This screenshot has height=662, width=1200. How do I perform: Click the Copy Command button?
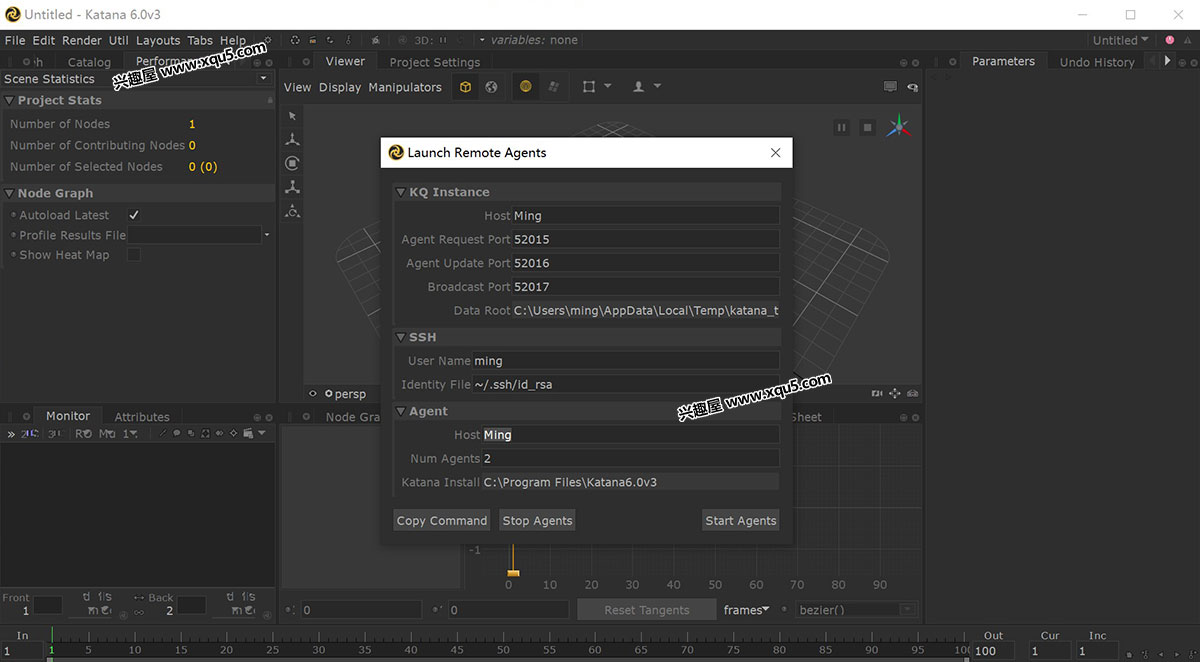click(x=442, y=520)
